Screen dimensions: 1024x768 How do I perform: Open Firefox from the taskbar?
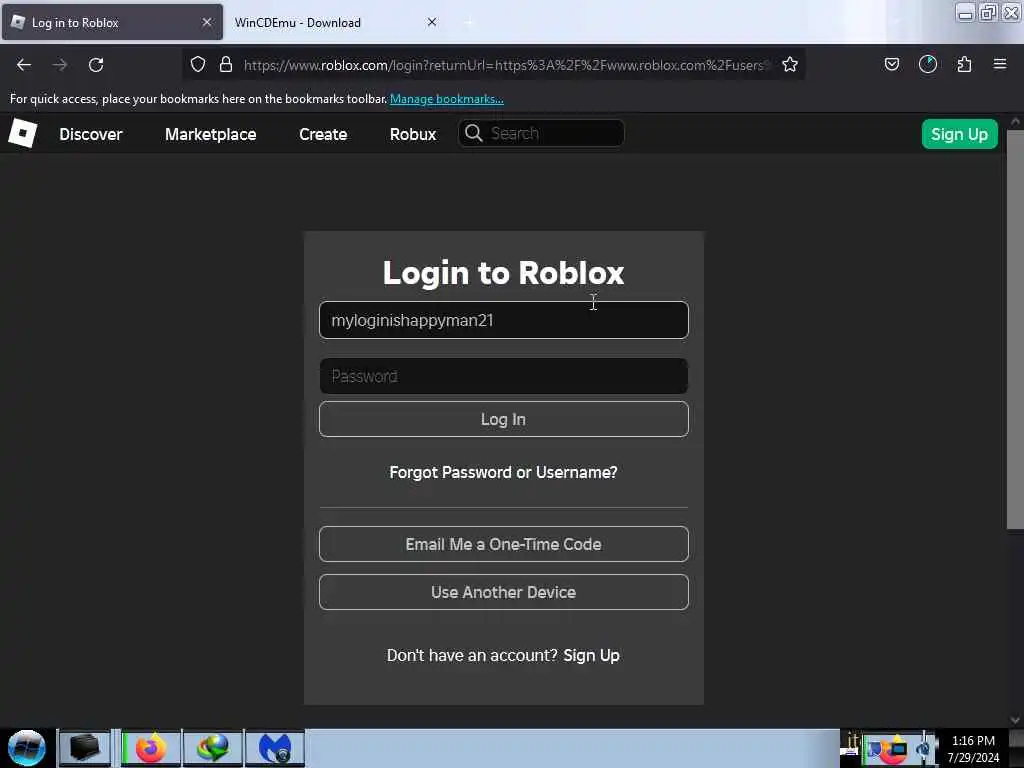pos(151,748)
